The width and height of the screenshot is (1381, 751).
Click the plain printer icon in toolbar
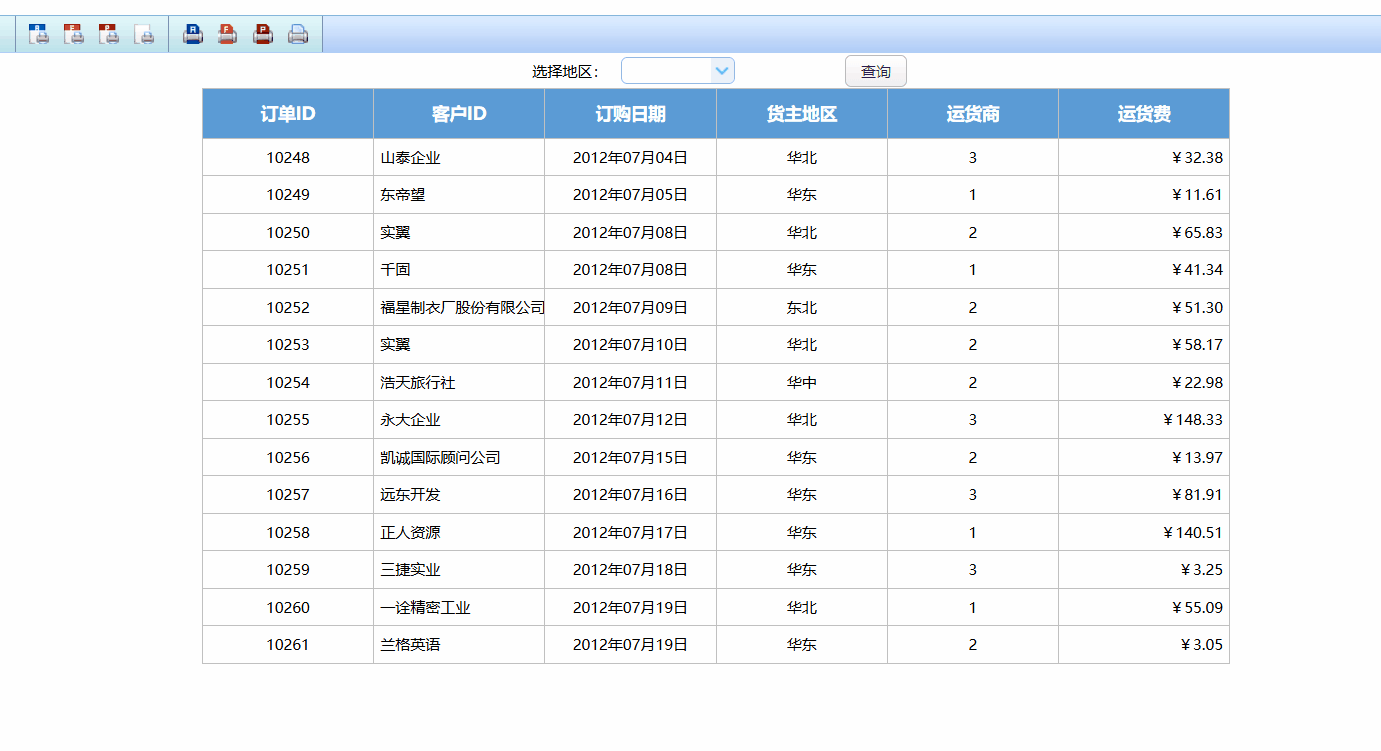(x=298, y=35)
